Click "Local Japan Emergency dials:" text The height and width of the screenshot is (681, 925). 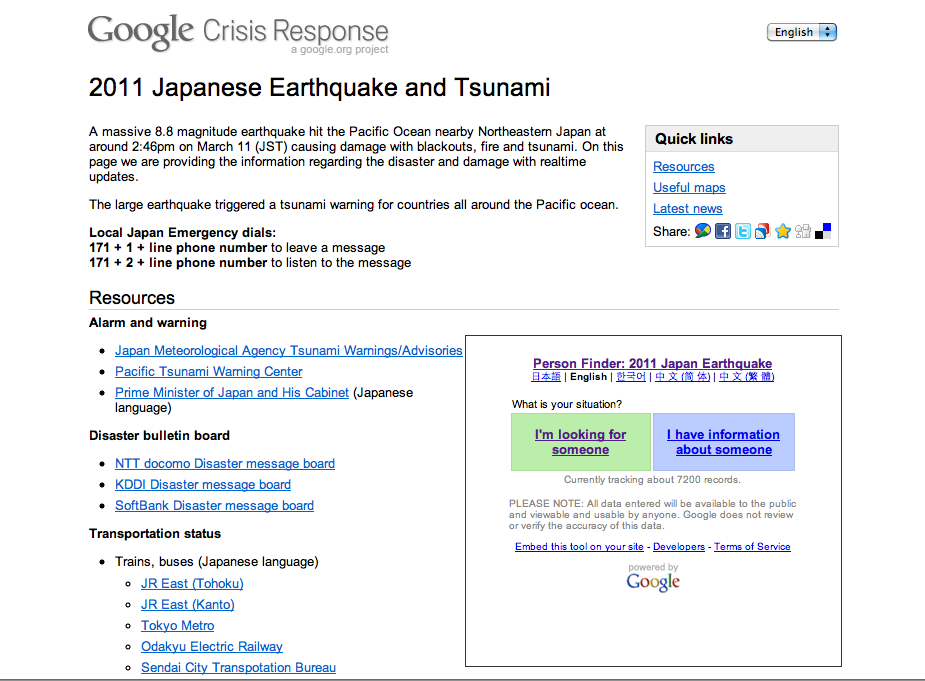pyautogui.click(x=182, y=233)
